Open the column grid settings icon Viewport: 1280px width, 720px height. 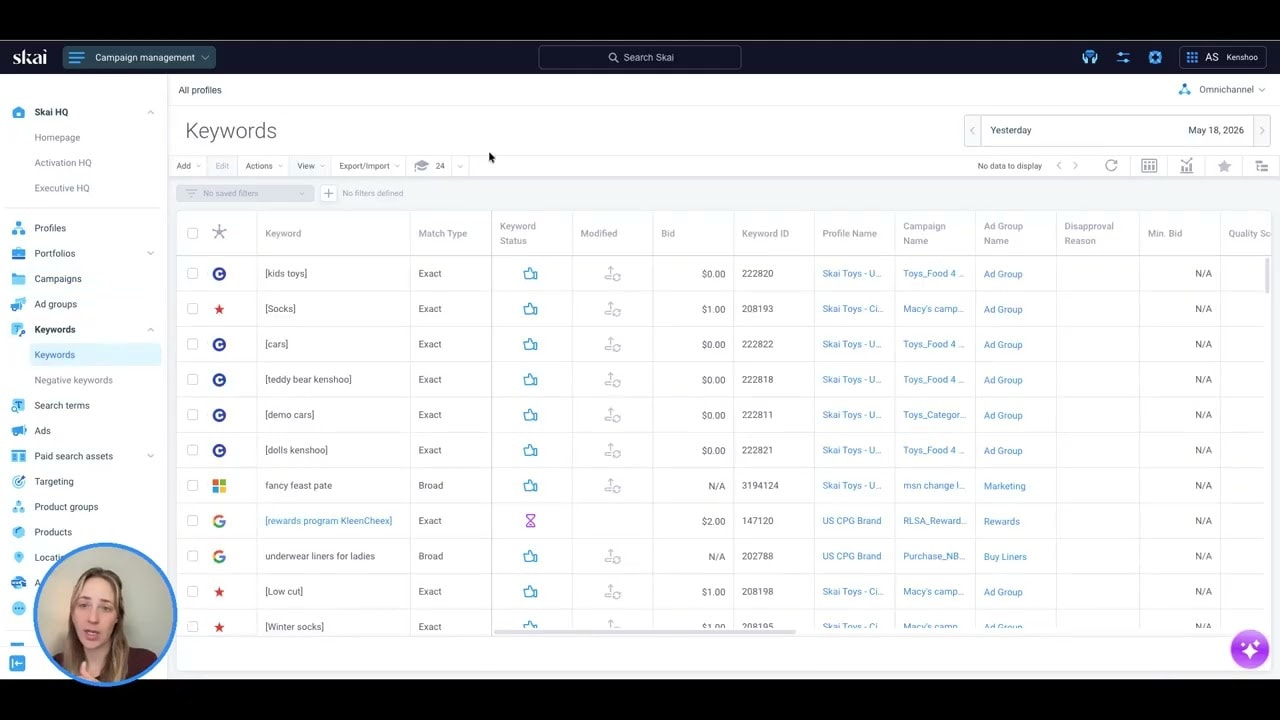coord(1149,166)
